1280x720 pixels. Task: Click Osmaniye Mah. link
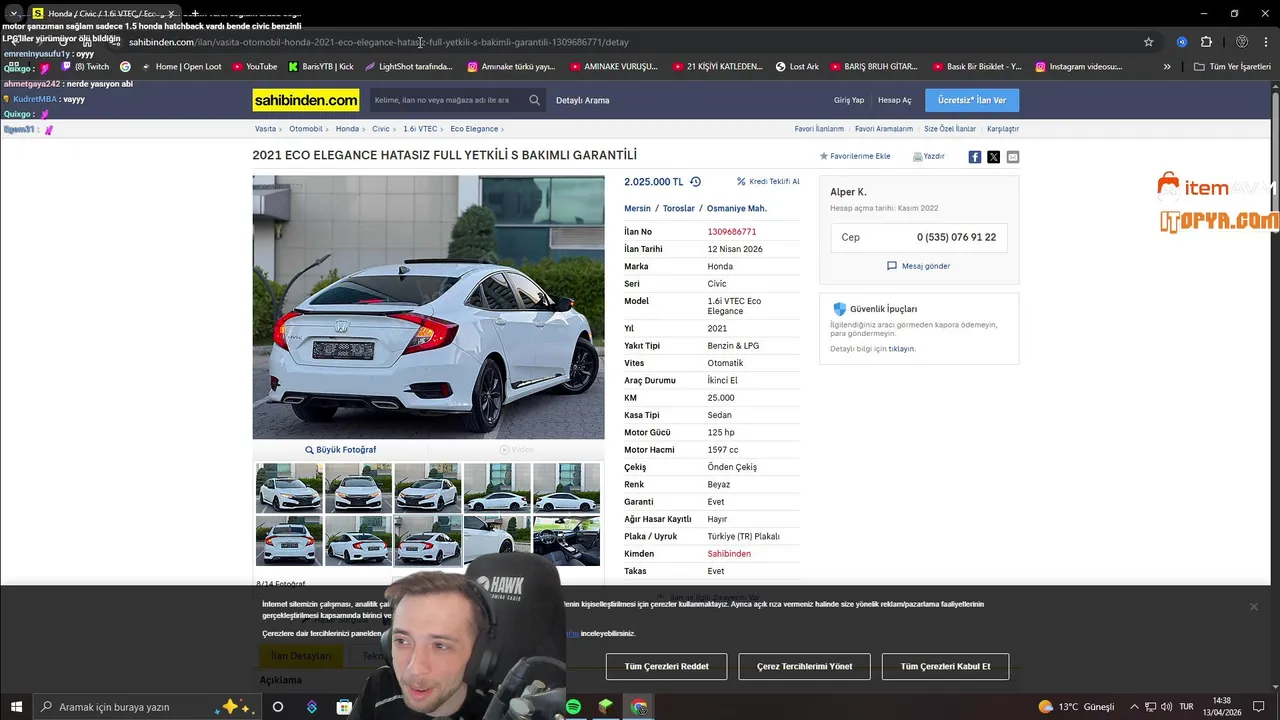(x=737, y=209)
